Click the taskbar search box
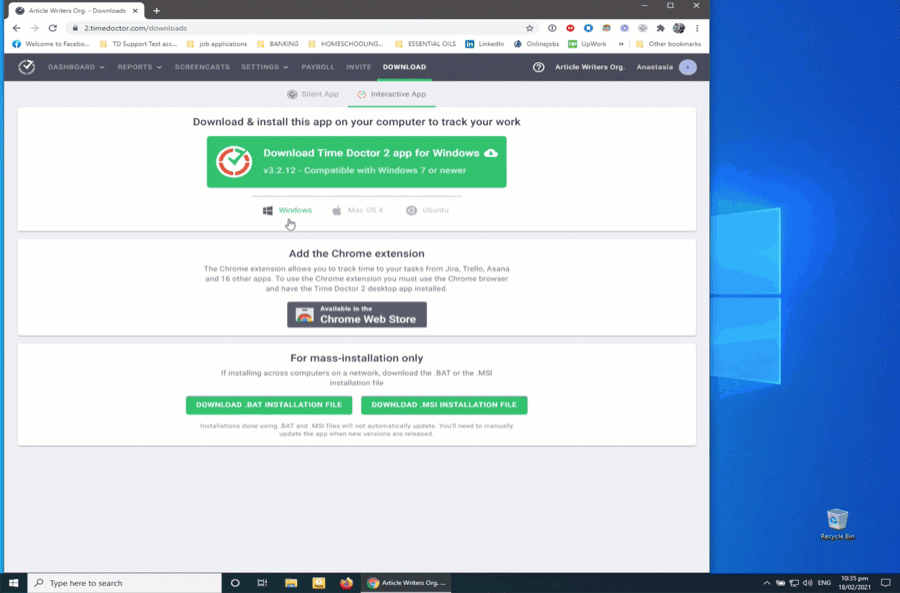The image size is (900, 593). (125, 583)
